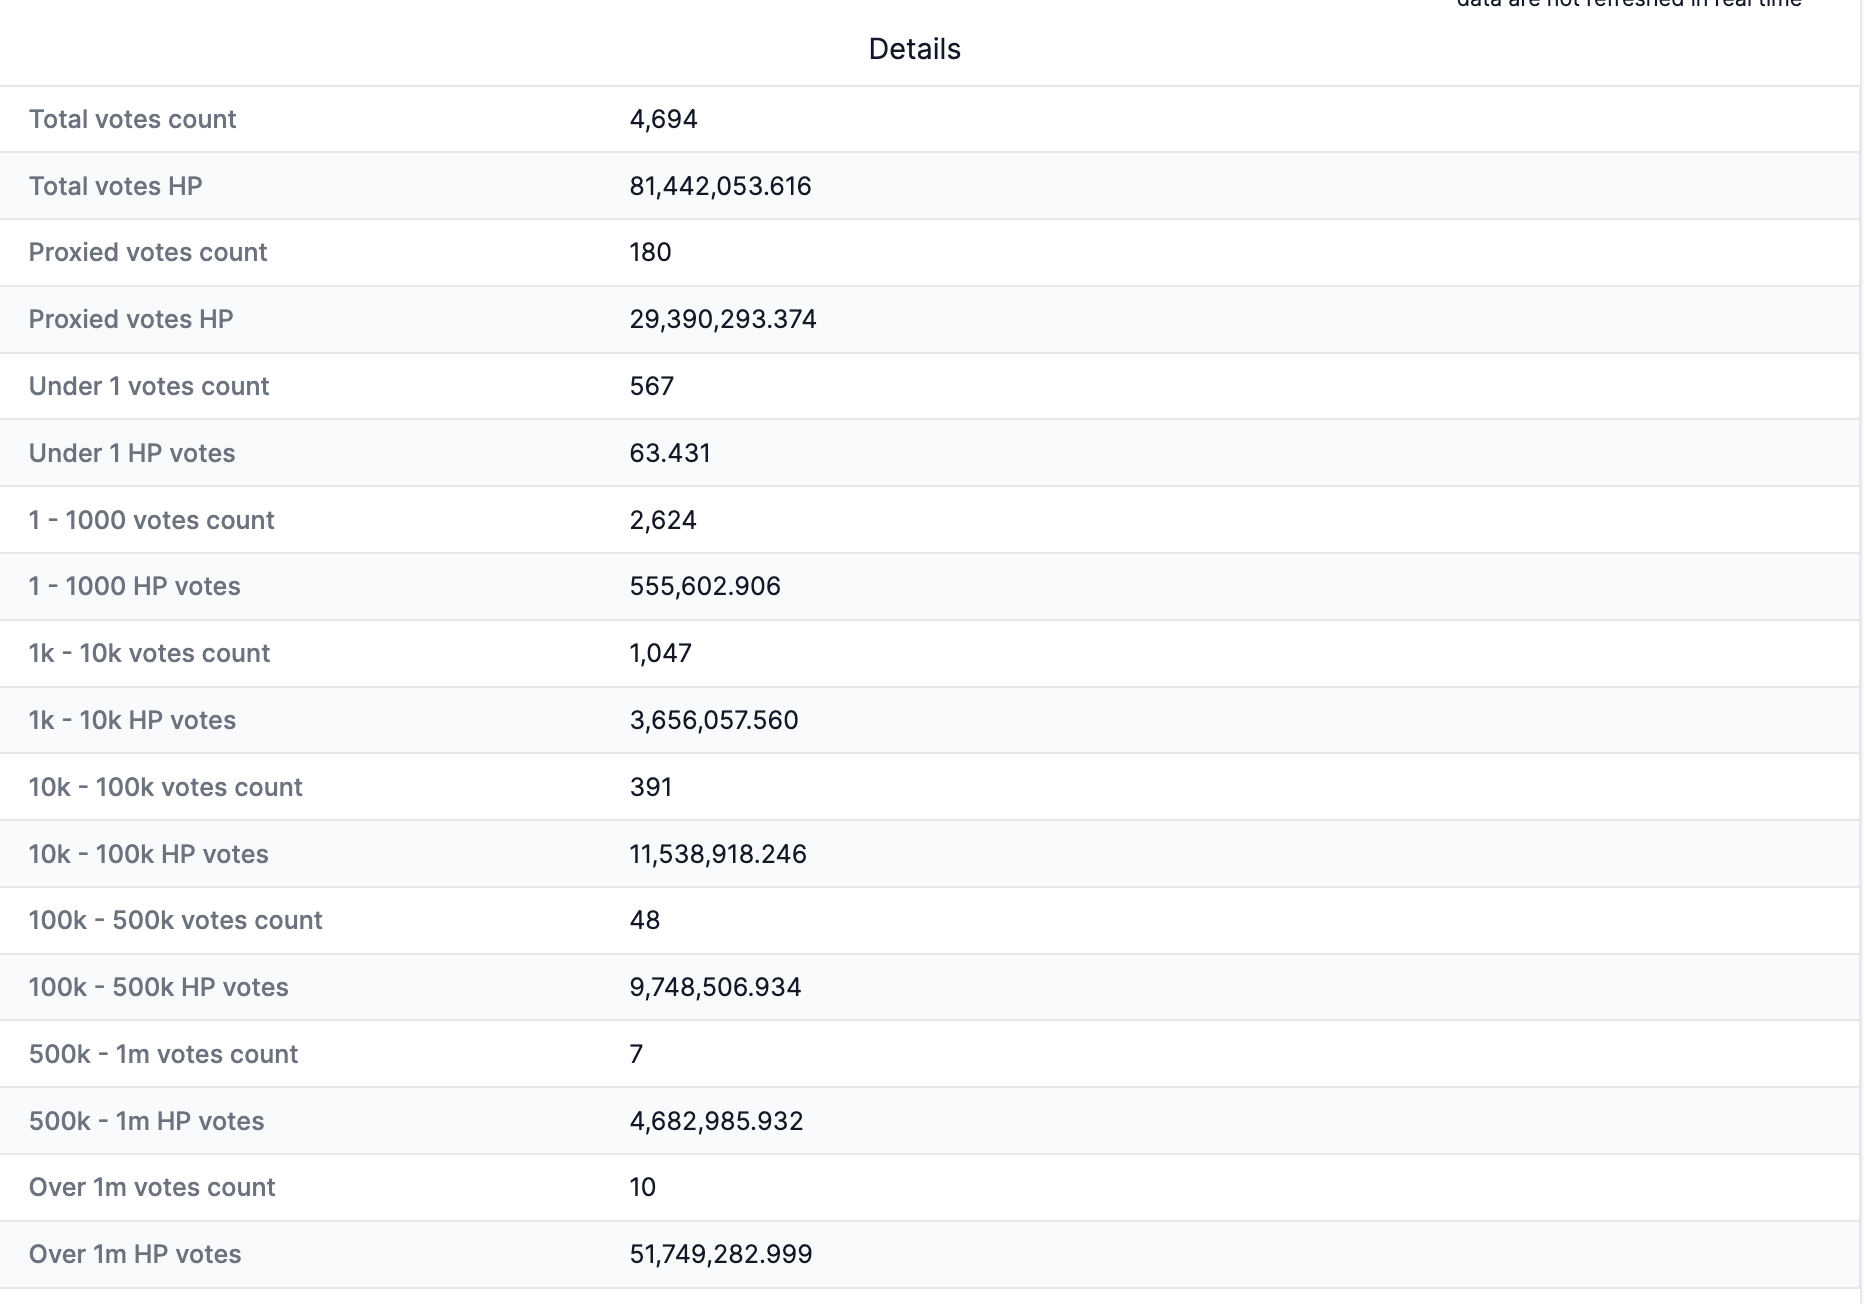The height and width of the screenshot is (1304, 1864).
Task: Select the Proxied votes HP value 29,390,293.374
Action: click(723, 319)
